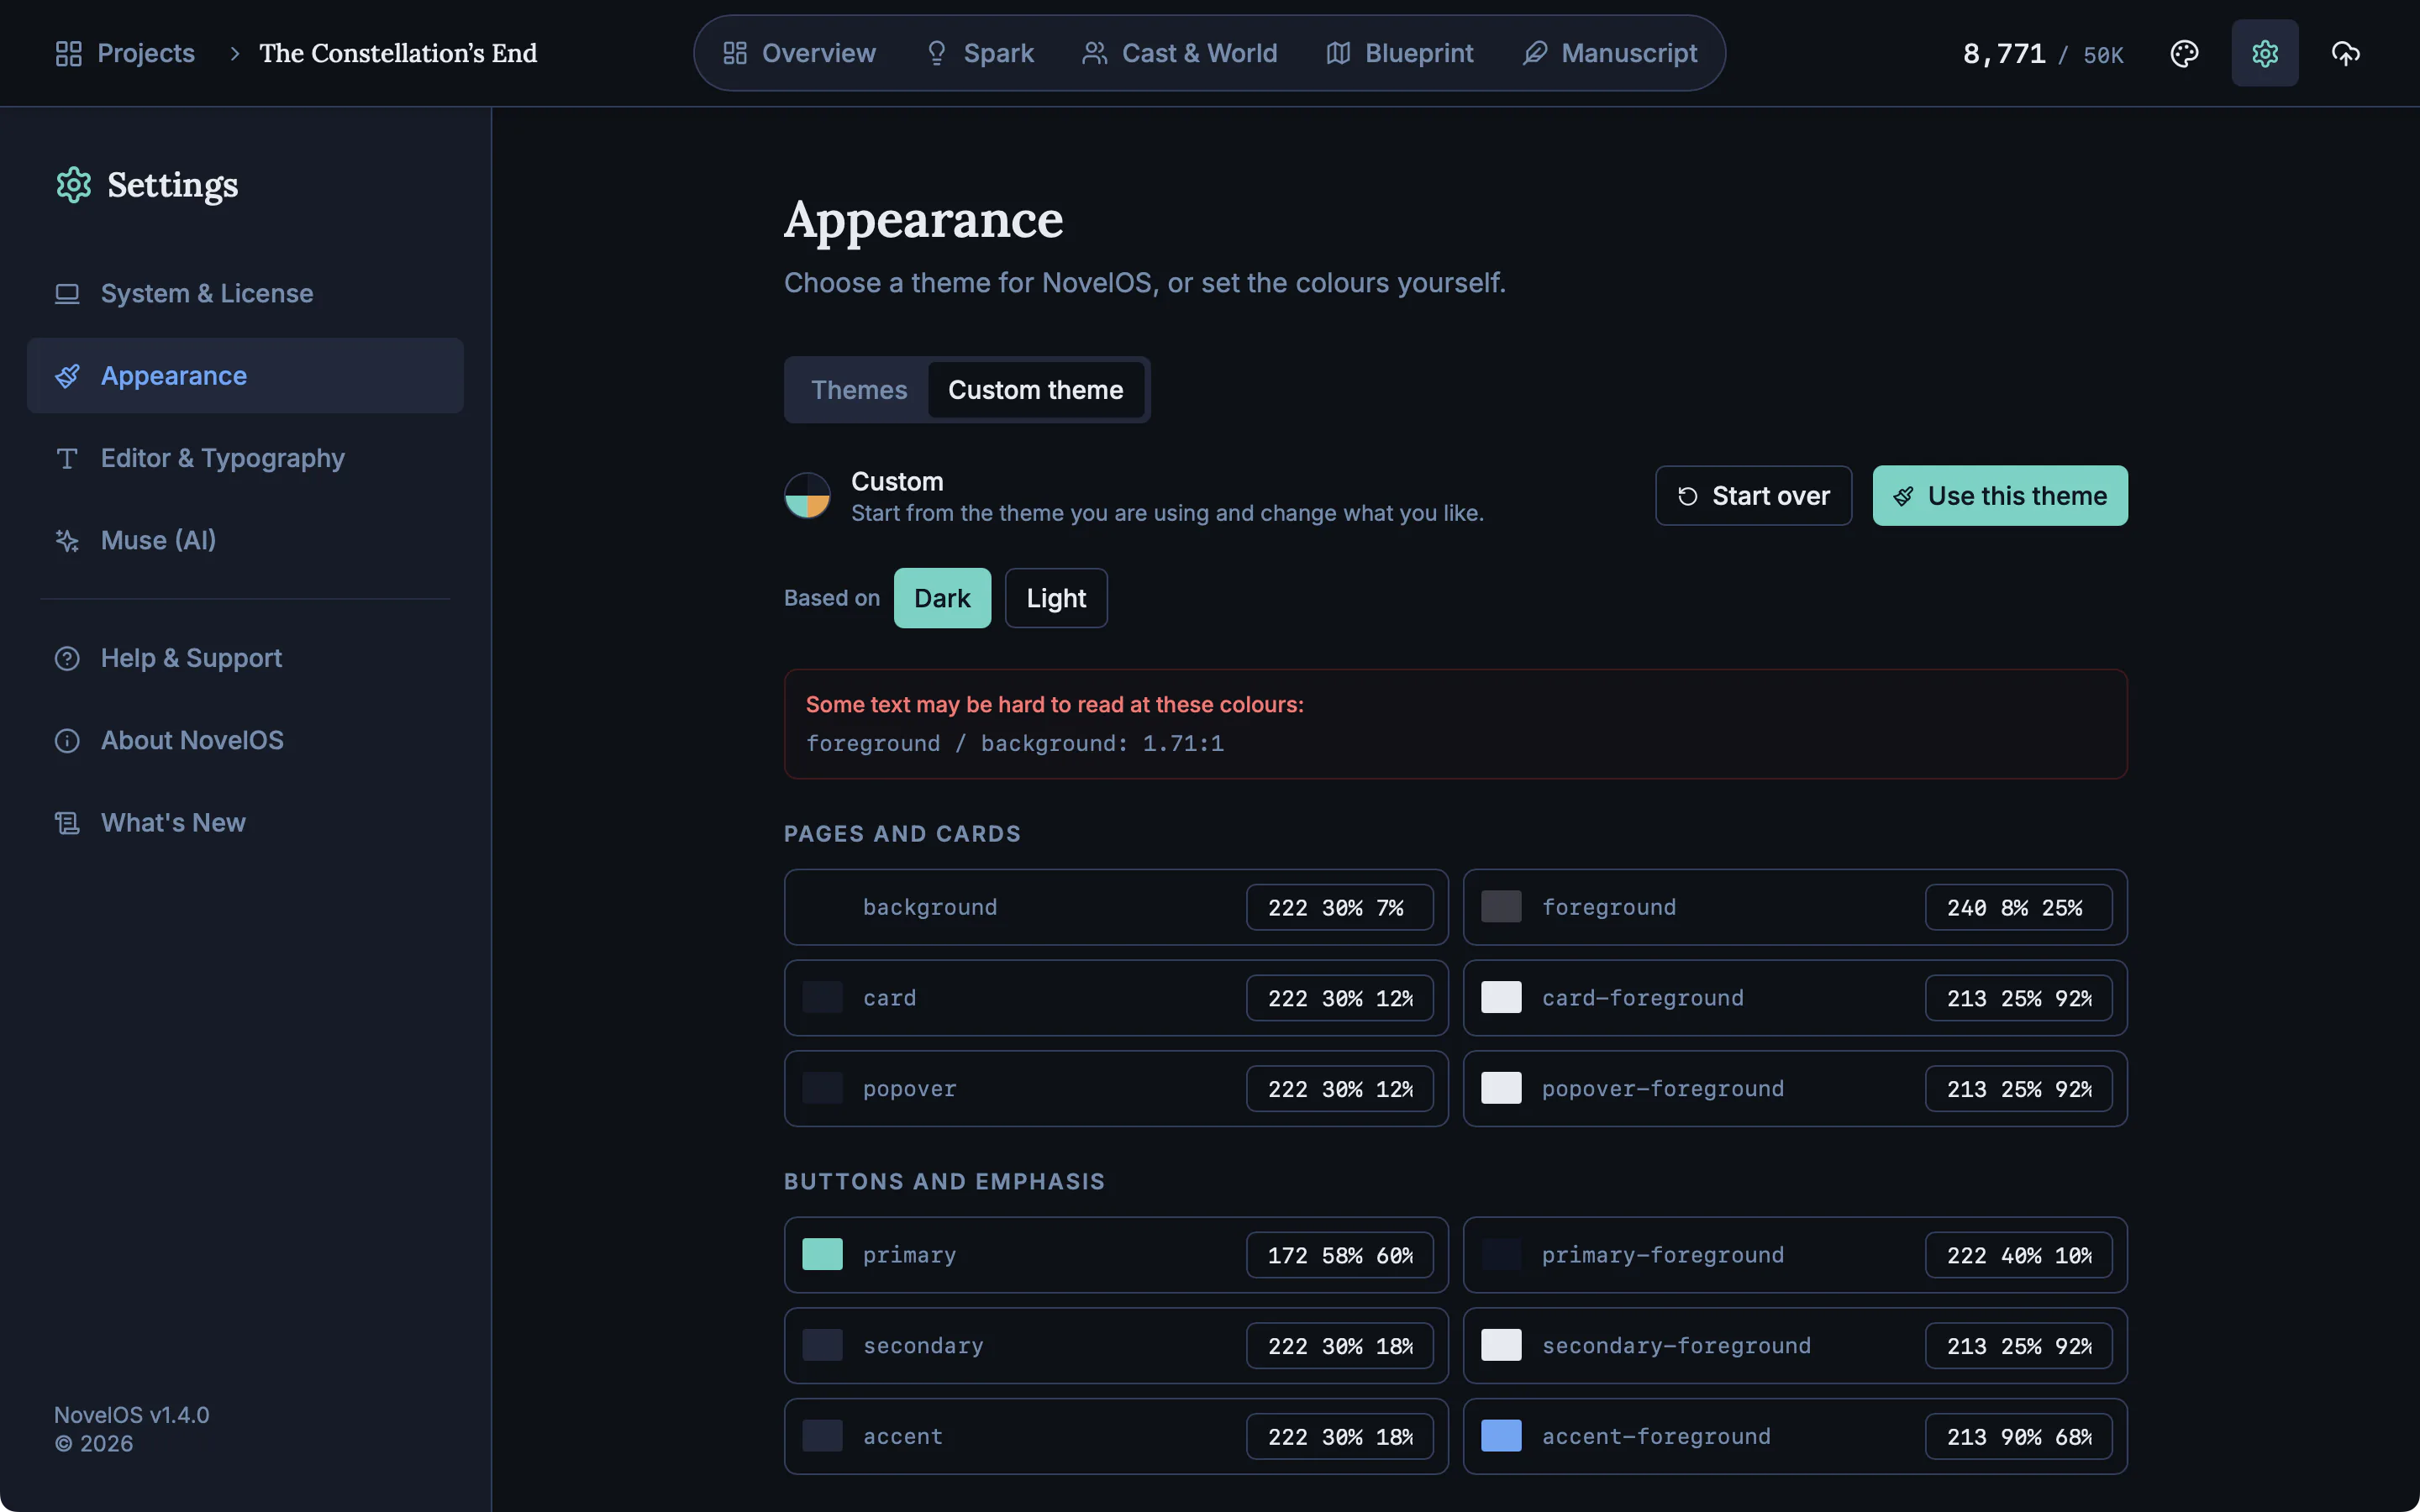Click the primary-foreground colour swatch

pos(1501,1255)
